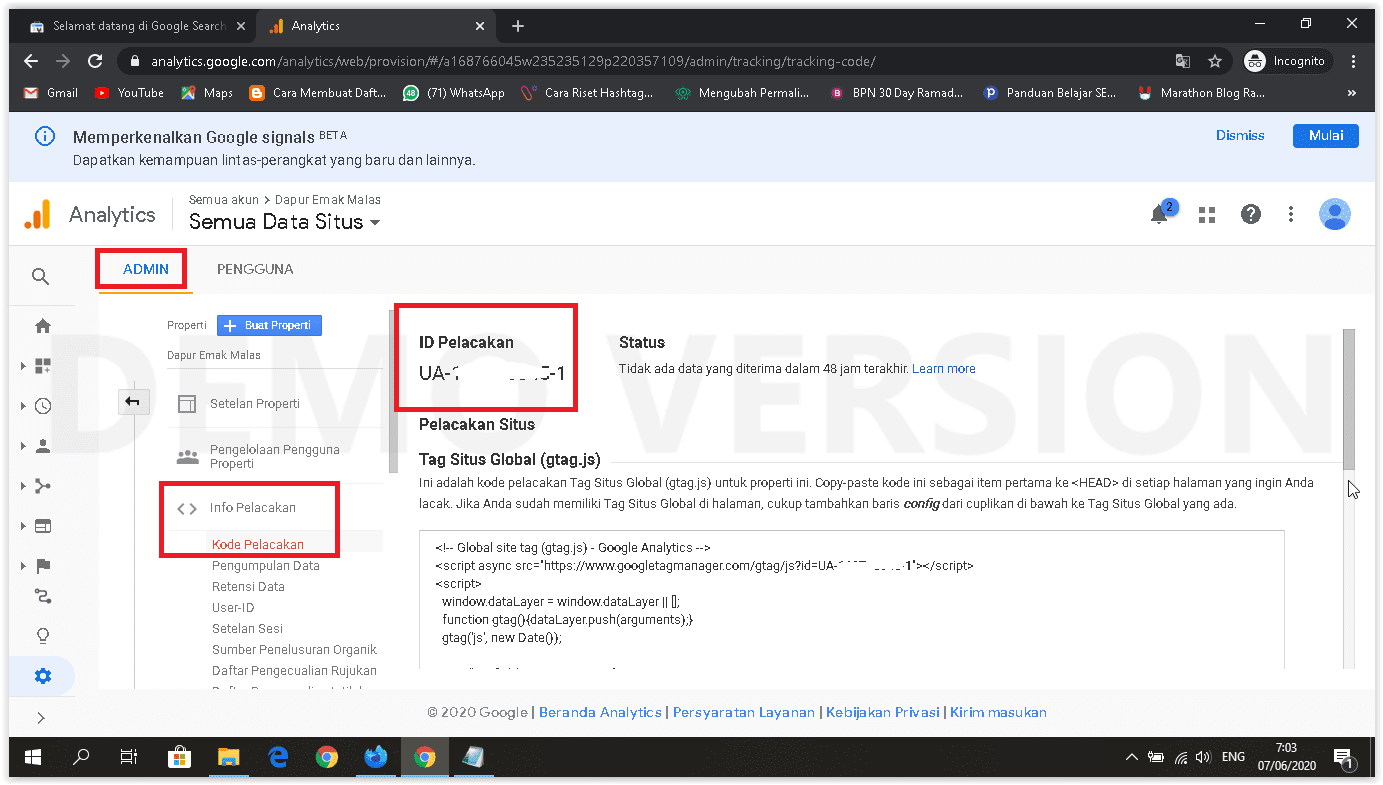This screenshot has height=785, width=1383.
Task: Click the account avatar icon
Action: (1335, 214)
